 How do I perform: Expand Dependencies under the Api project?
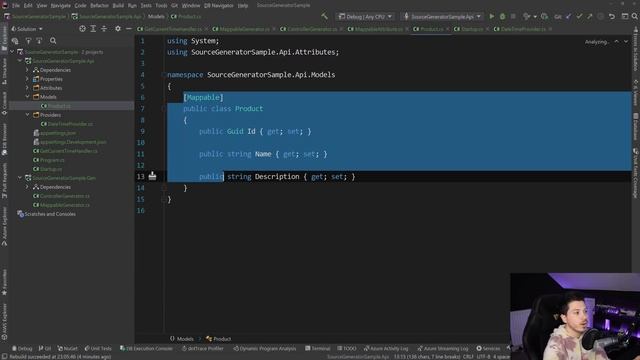click(x=27, y=70)
